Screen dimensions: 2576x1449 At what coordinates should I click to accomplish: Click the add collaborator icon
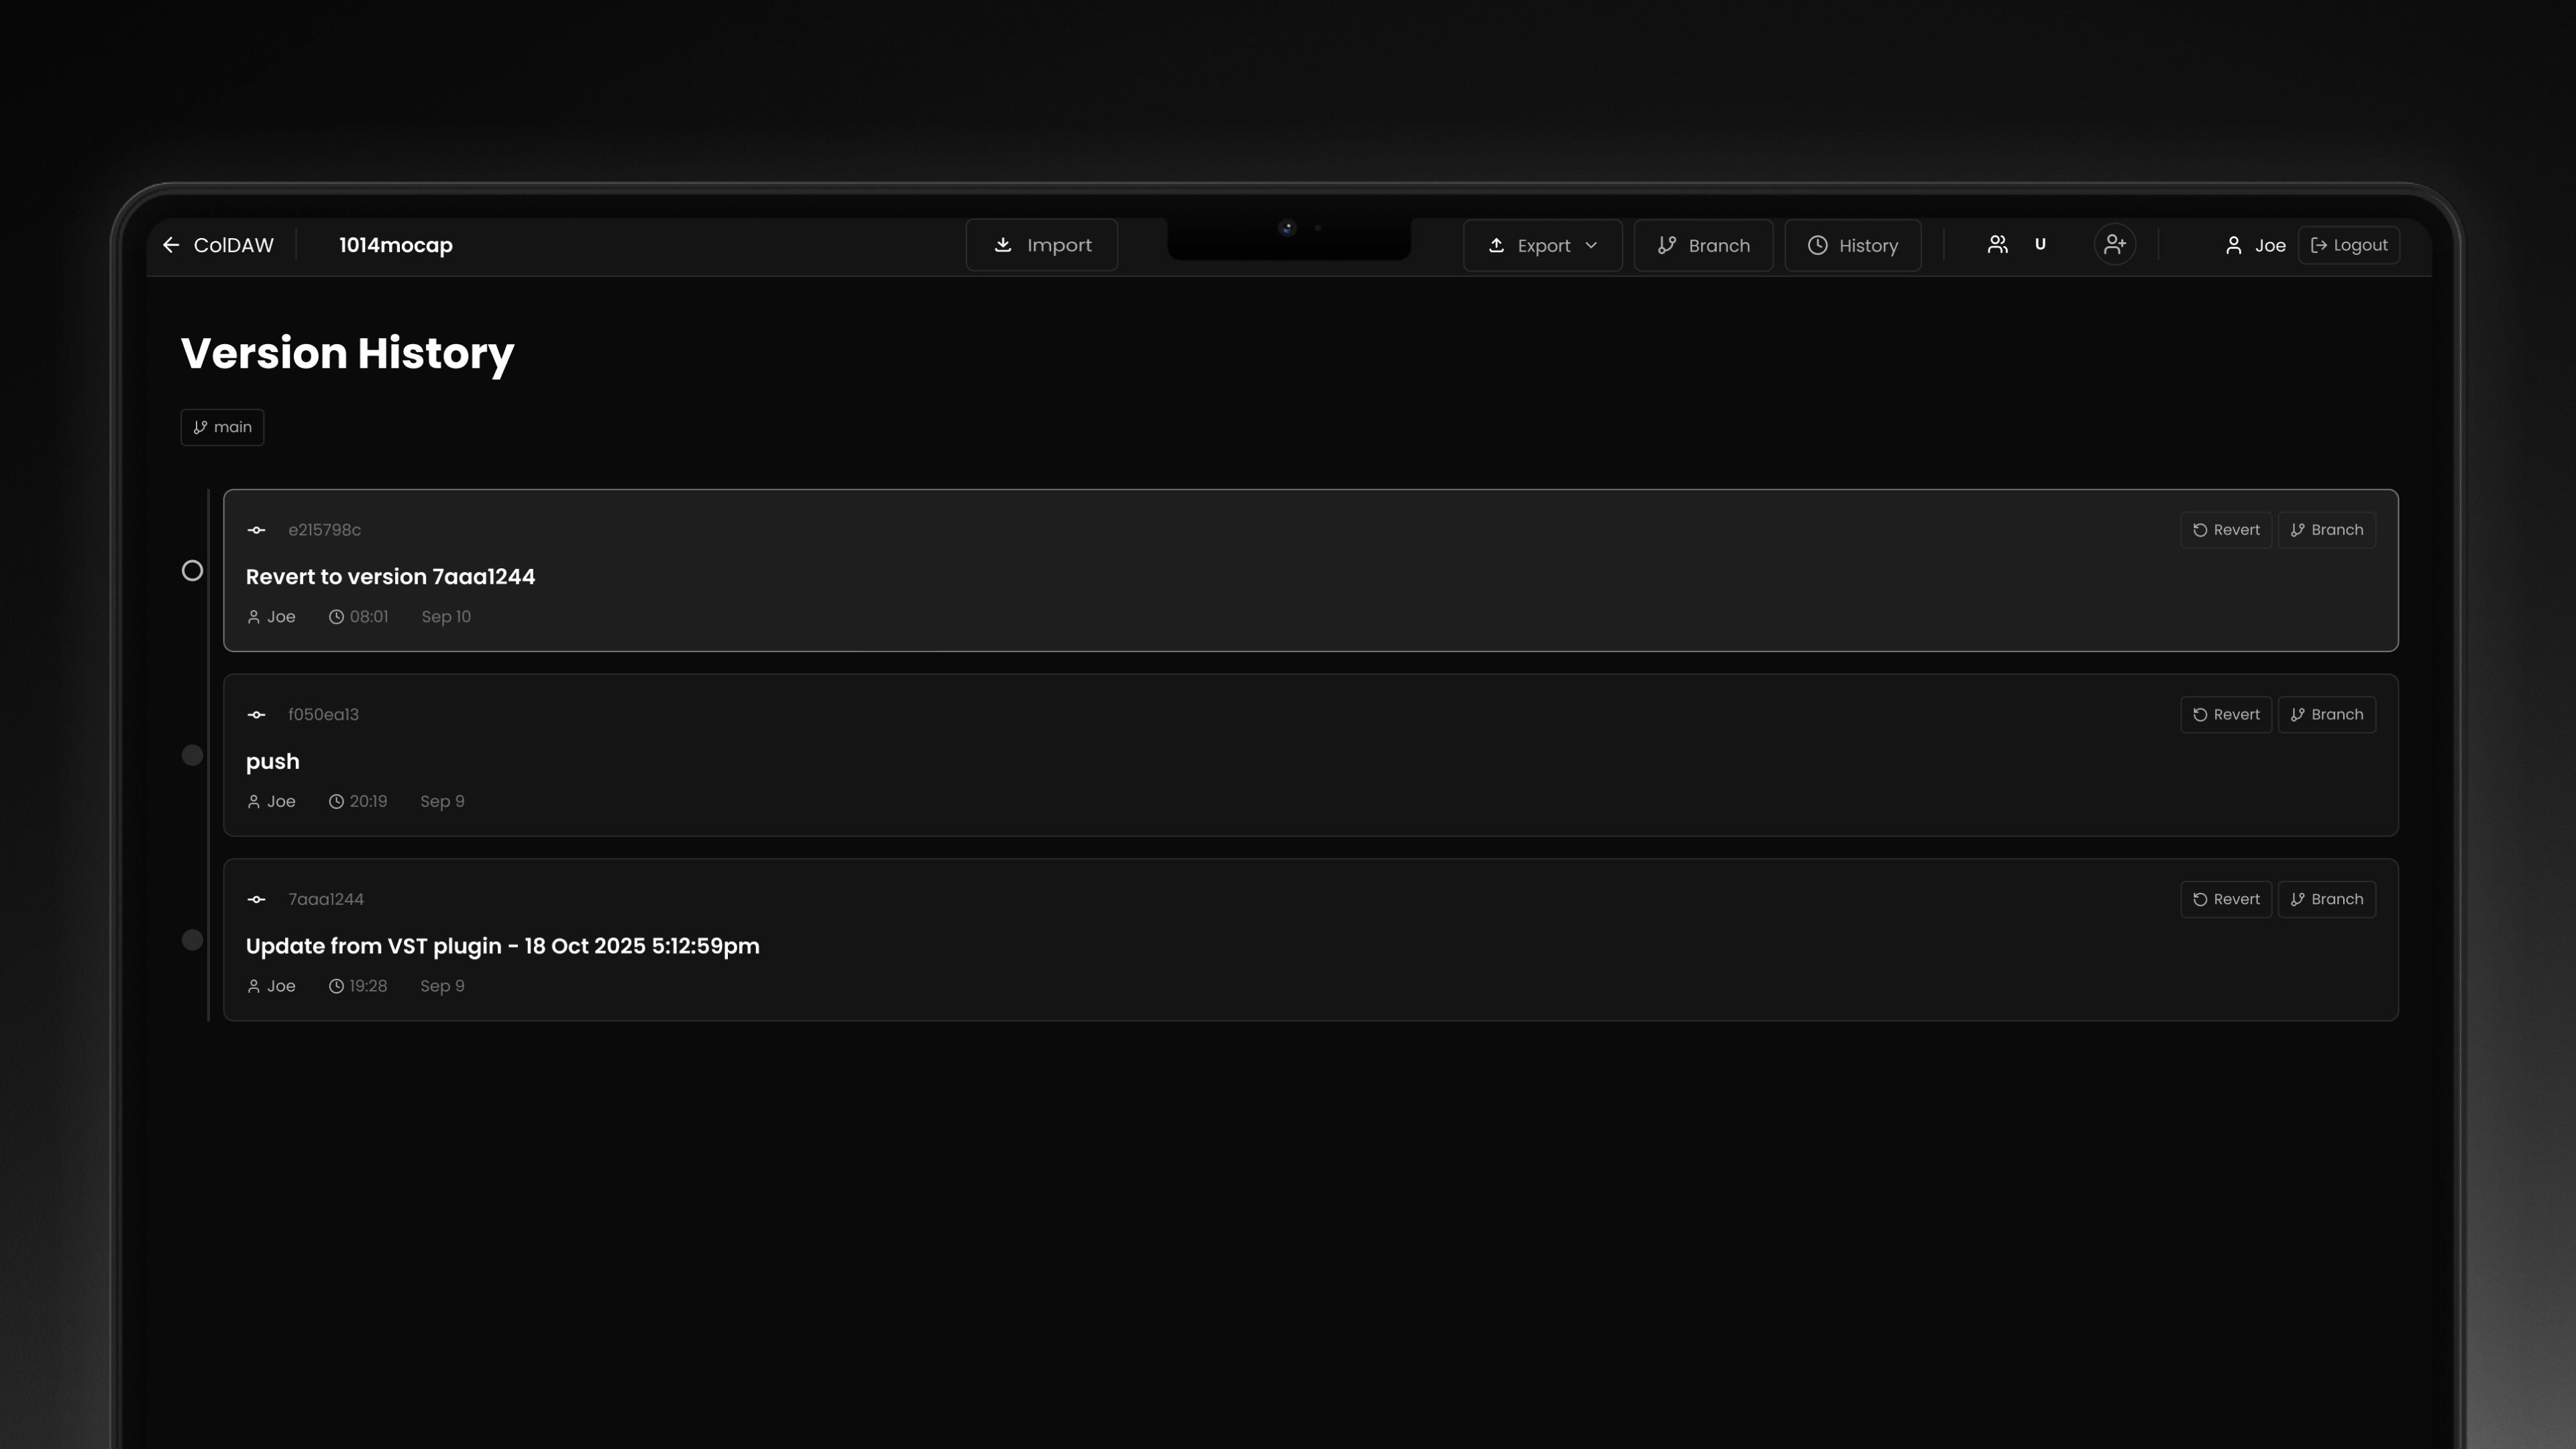(2114, 245)
